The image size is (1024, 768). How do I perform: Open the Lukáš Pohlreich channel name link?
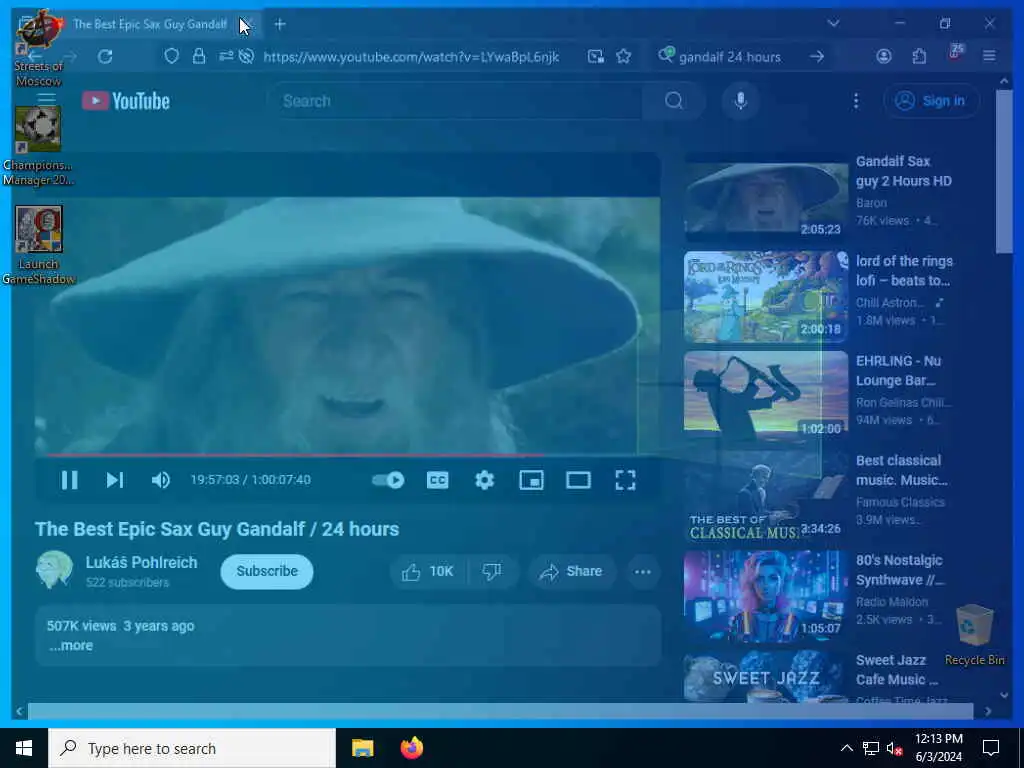click(141, 562)
